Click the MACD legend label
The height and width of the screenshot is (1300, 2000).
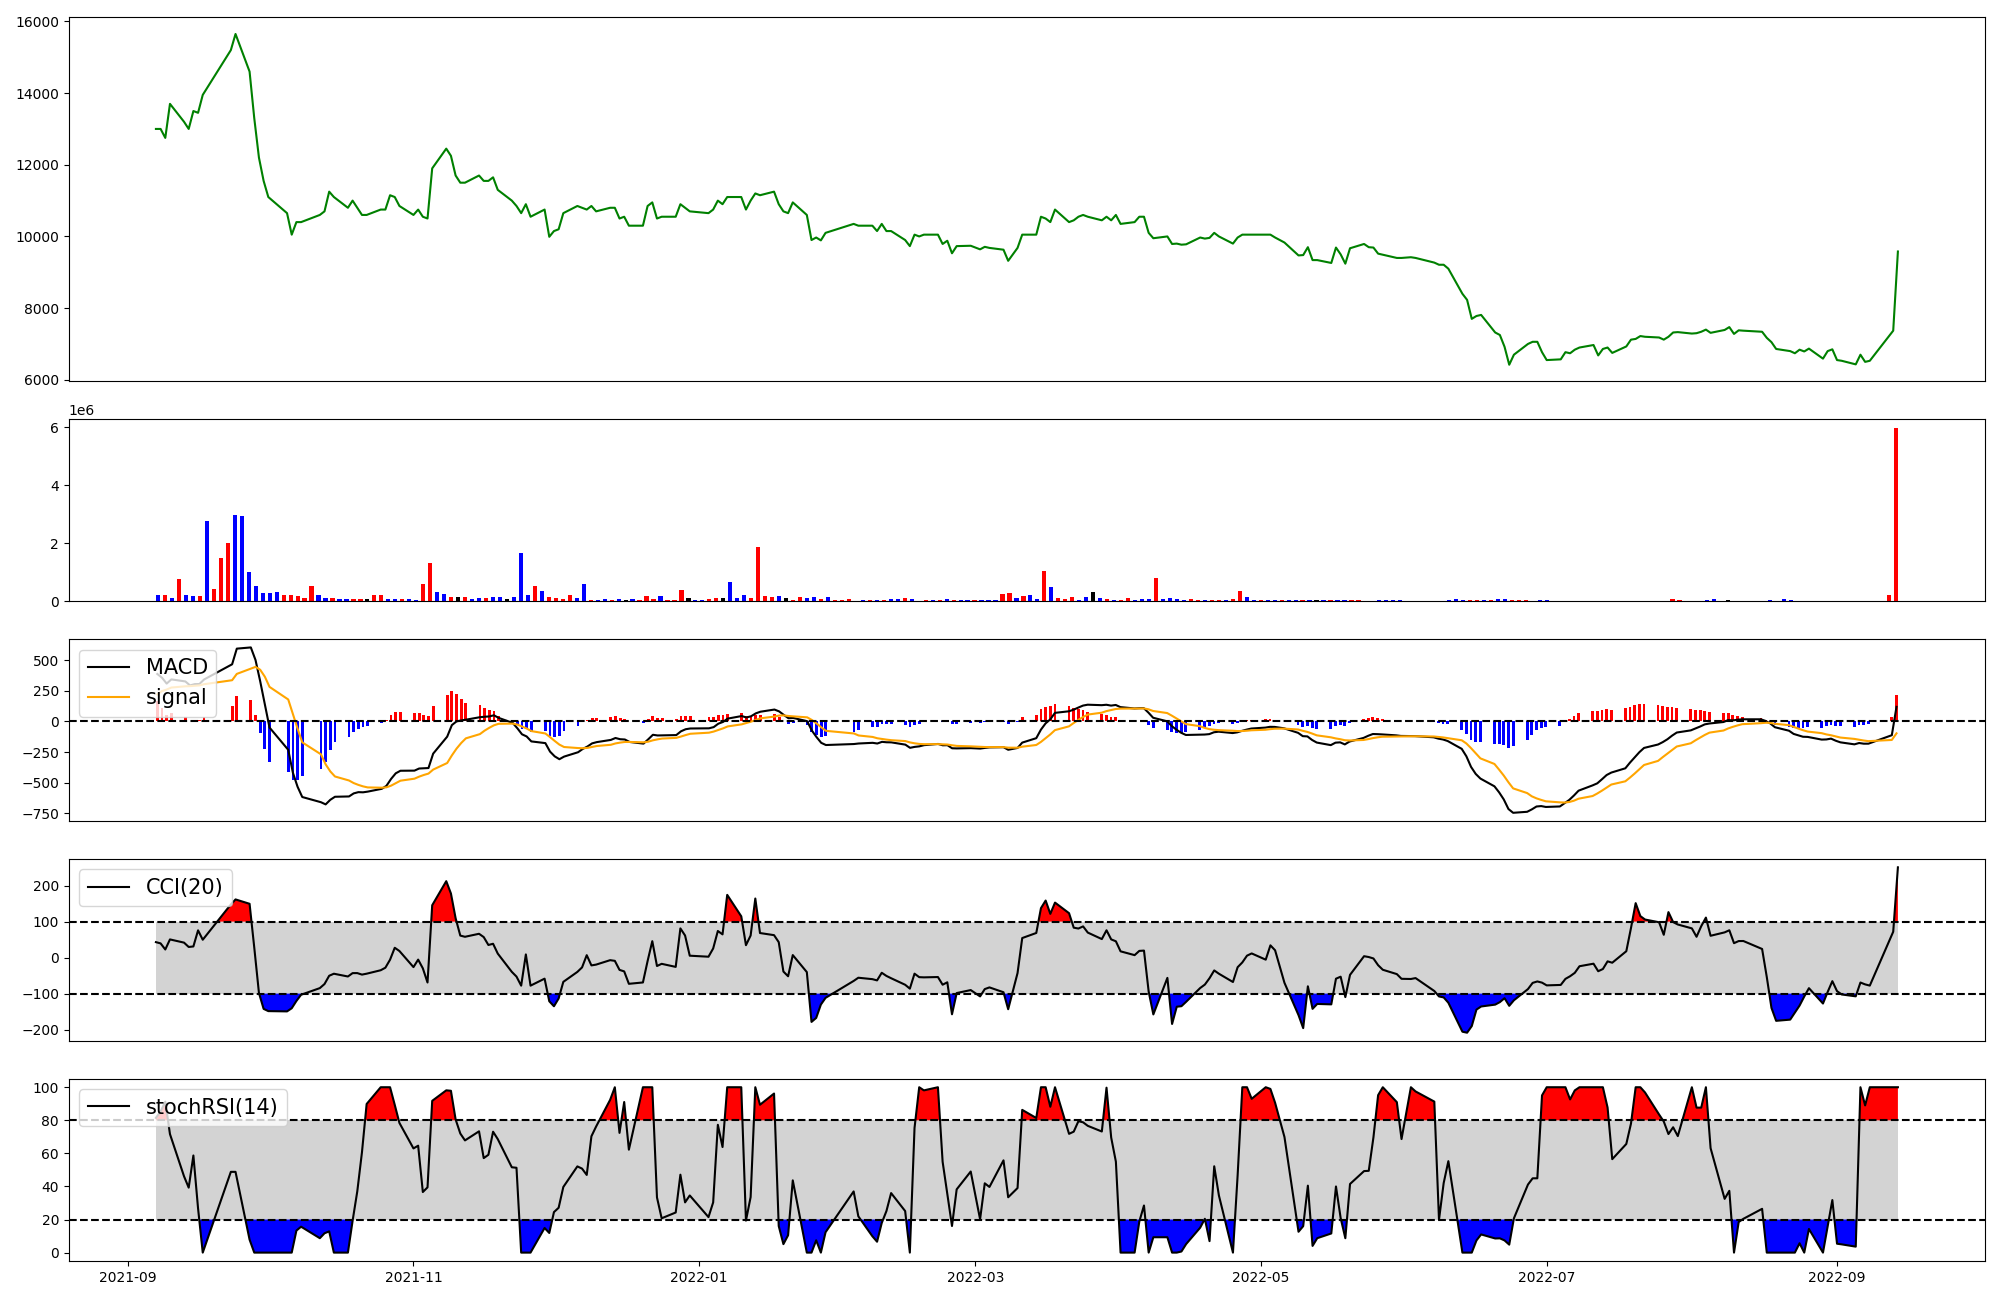point(176,667)
